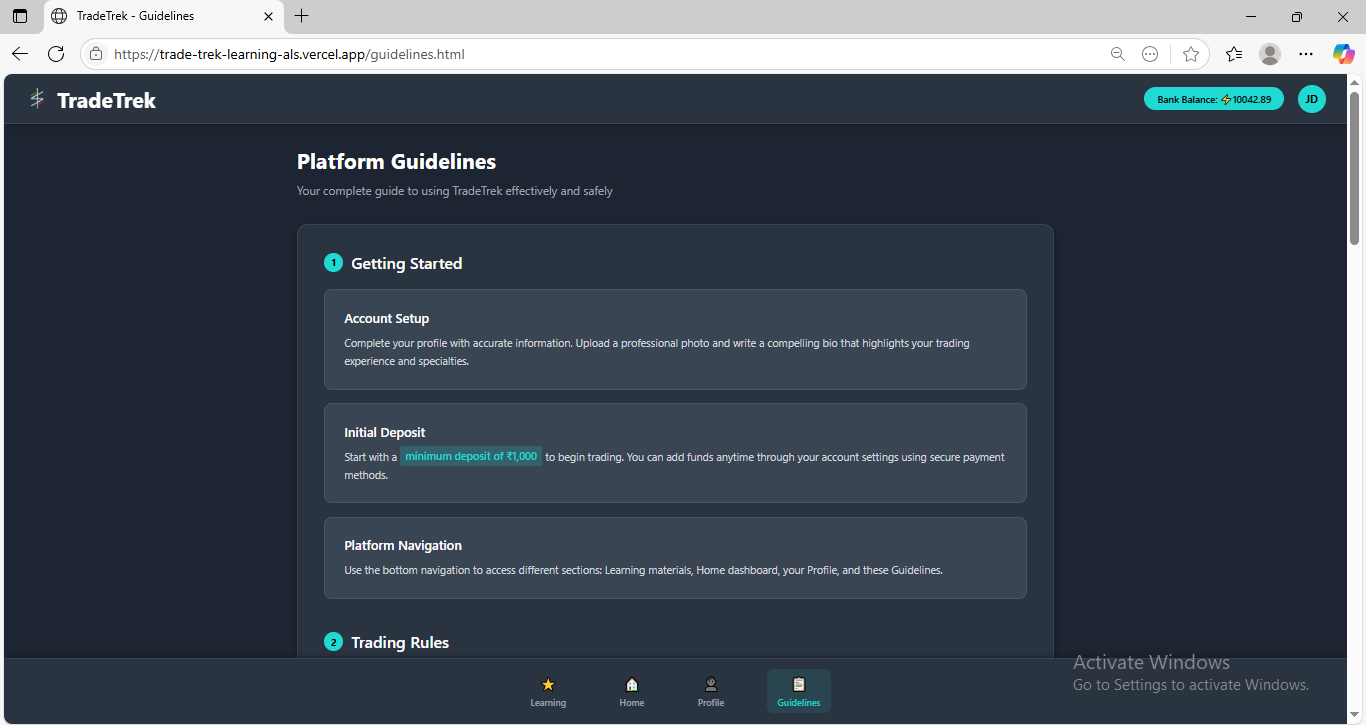The height and width of the screenshot is (725, 1366).
Task: Open the Learning star icon
Action: coord(548,685)
